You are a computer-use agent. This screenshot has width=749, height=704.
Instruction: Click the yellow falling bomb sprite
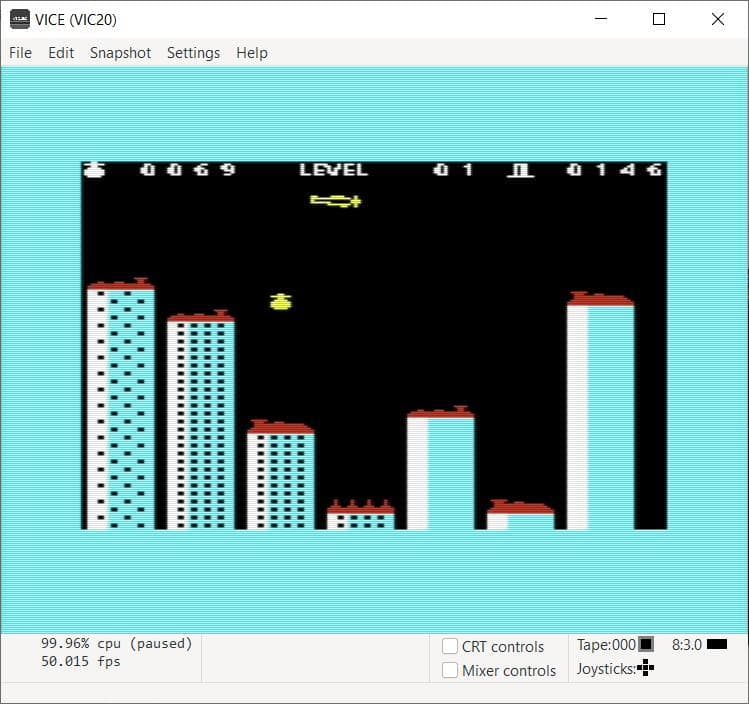[x=280, y=302]
